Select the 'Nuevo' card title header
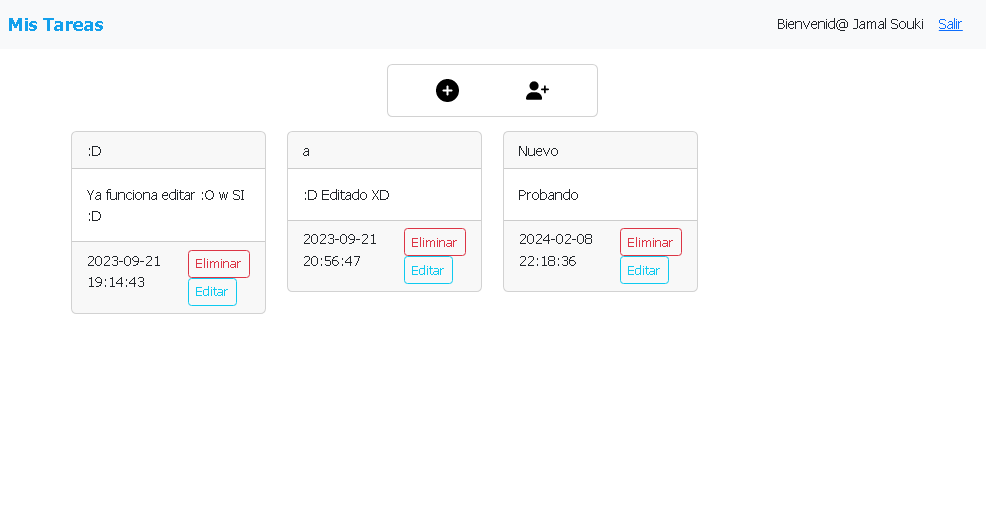The image size is (986, 506). tap(601, 150)
